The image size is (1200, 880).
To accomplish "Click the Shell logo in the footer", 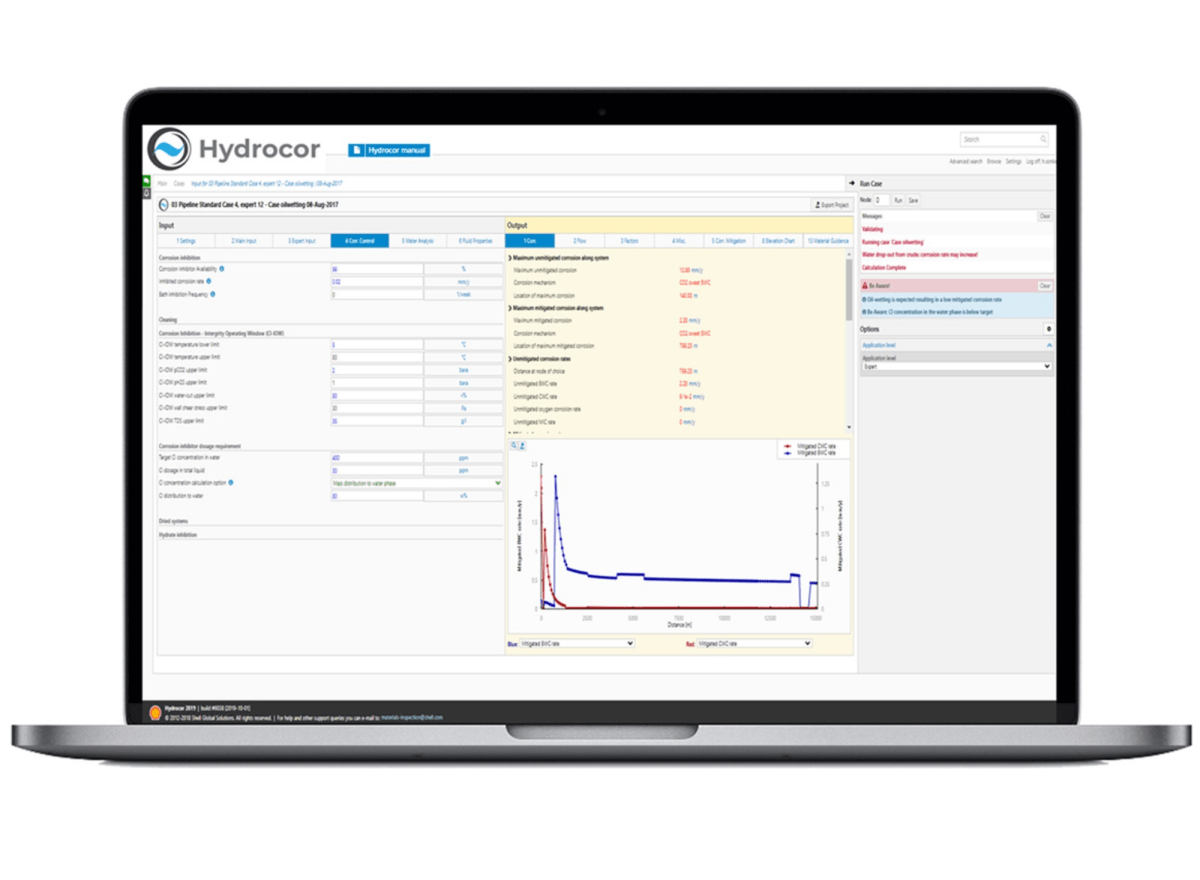I will (x=155, y=713).
